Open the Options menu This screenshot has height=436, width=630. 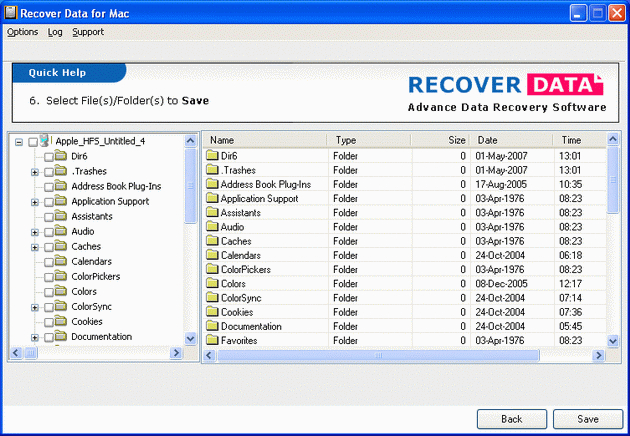point(22,32)
